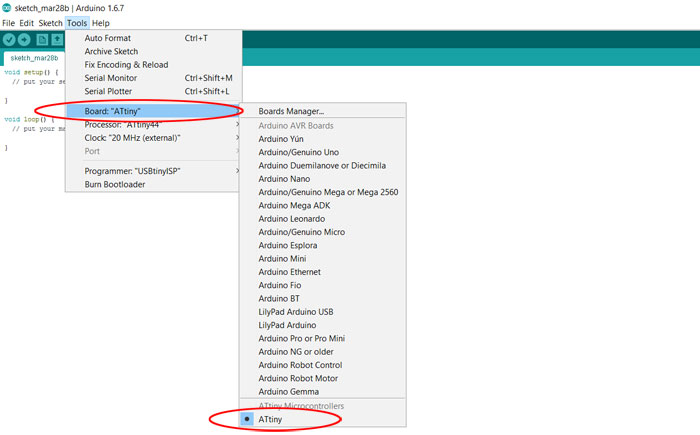
Task: Close the Tools menu in menu bar
Action: click(x=77, y=23)
